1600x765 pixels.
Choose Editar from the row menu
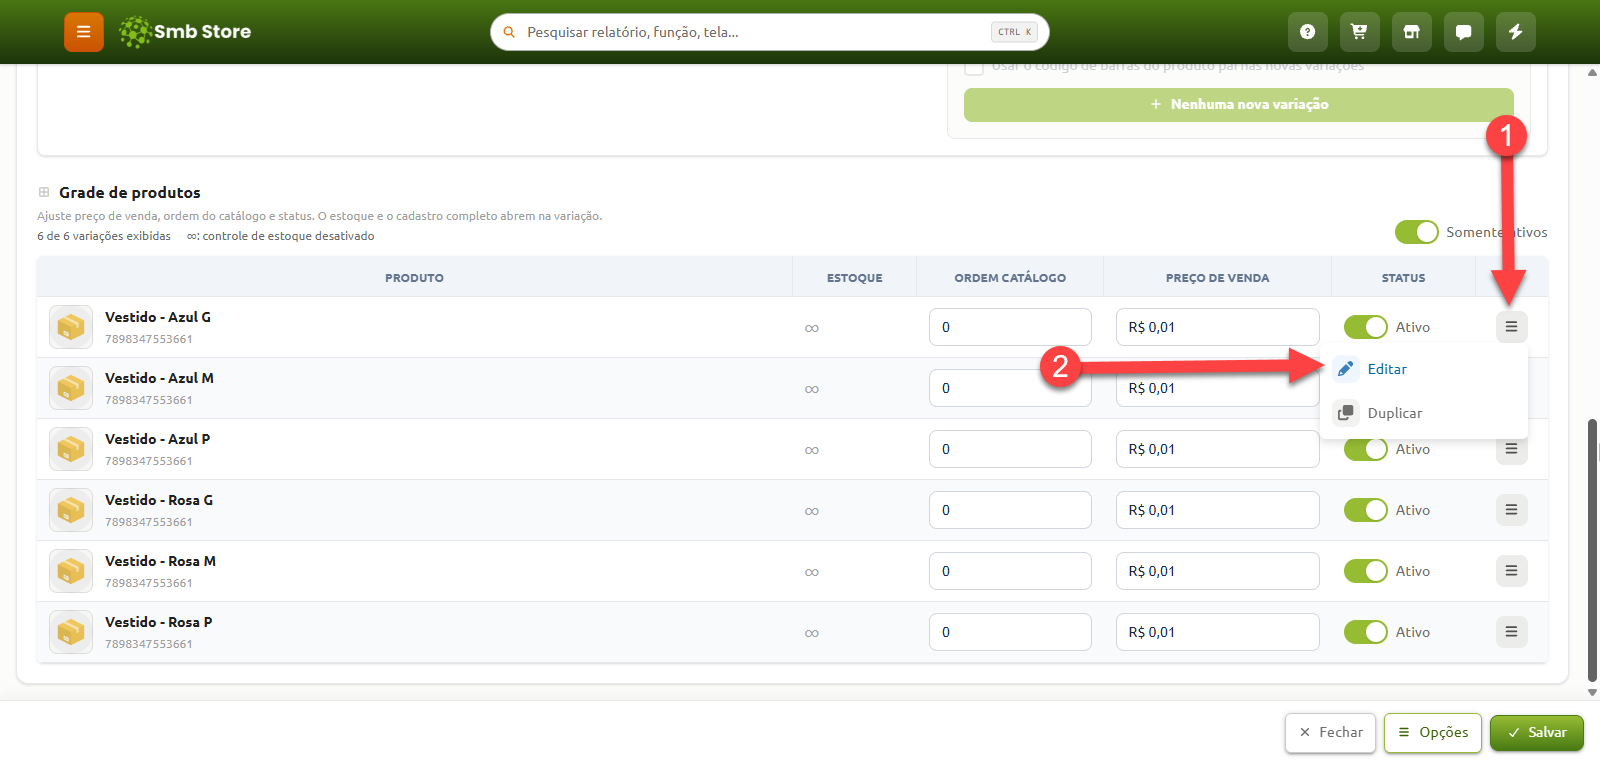(x=1423, y=369)
